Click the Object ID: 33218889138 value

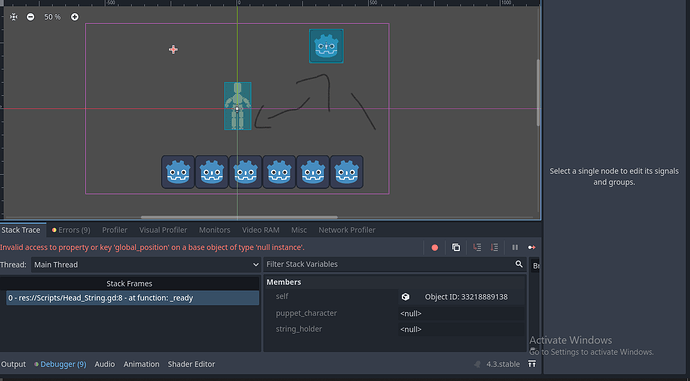(x=466, y=297)
